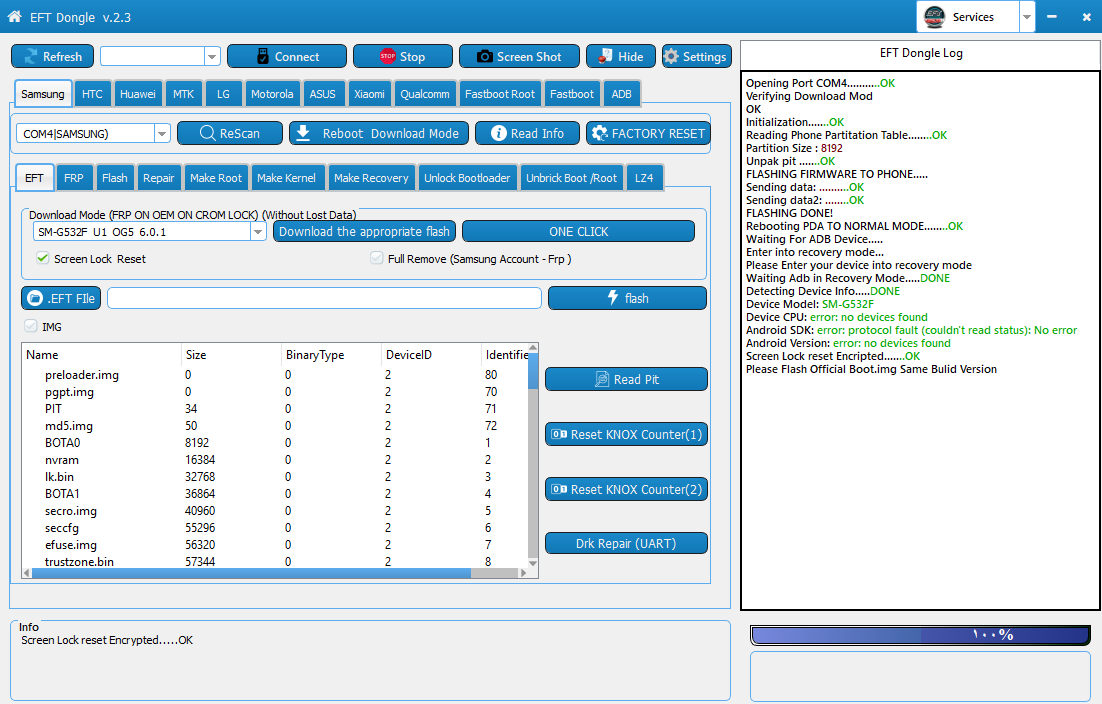Open the .EFT File browse button
This screenshot has height=704, width=1102.
pyautogui.click(x=61, y=298)
